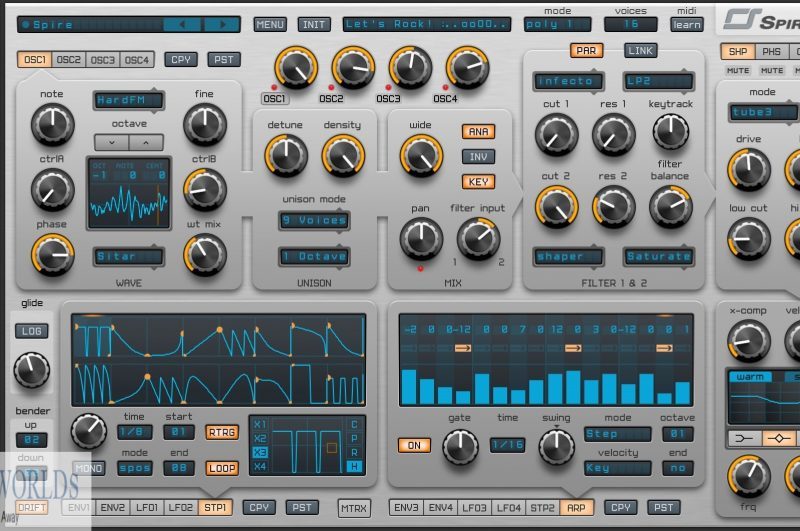Viewport: 800px width, 531px height.
Task: Toggle the filter PAR routing button
Action: [586, 50]
